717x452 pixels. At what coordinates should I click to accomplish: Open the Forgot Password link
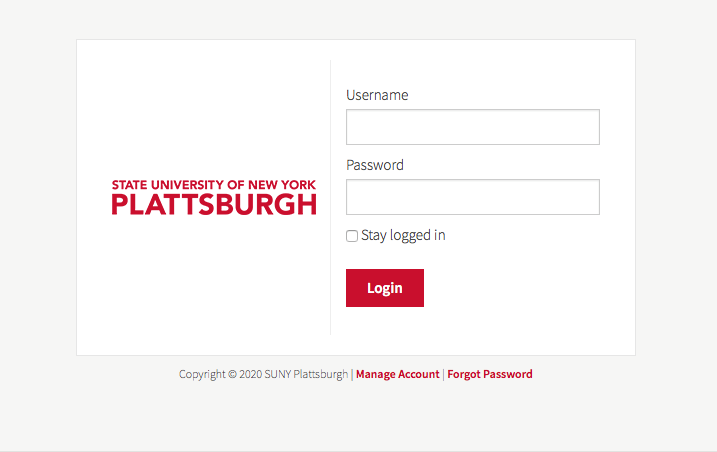coord(490,374)
